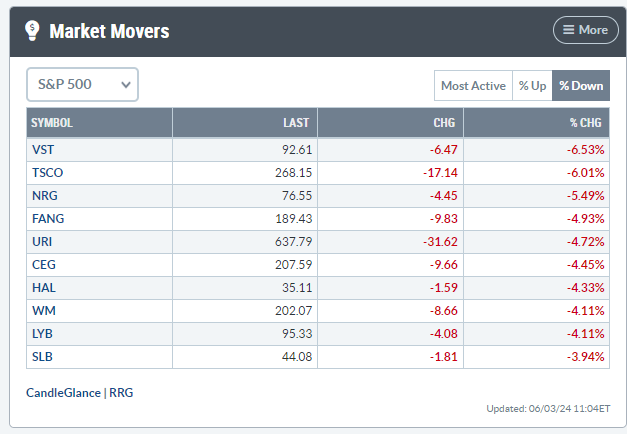This screenshot has height=434, width=627.
Task: Open the VST symbol link
Action: pos(43,150)
